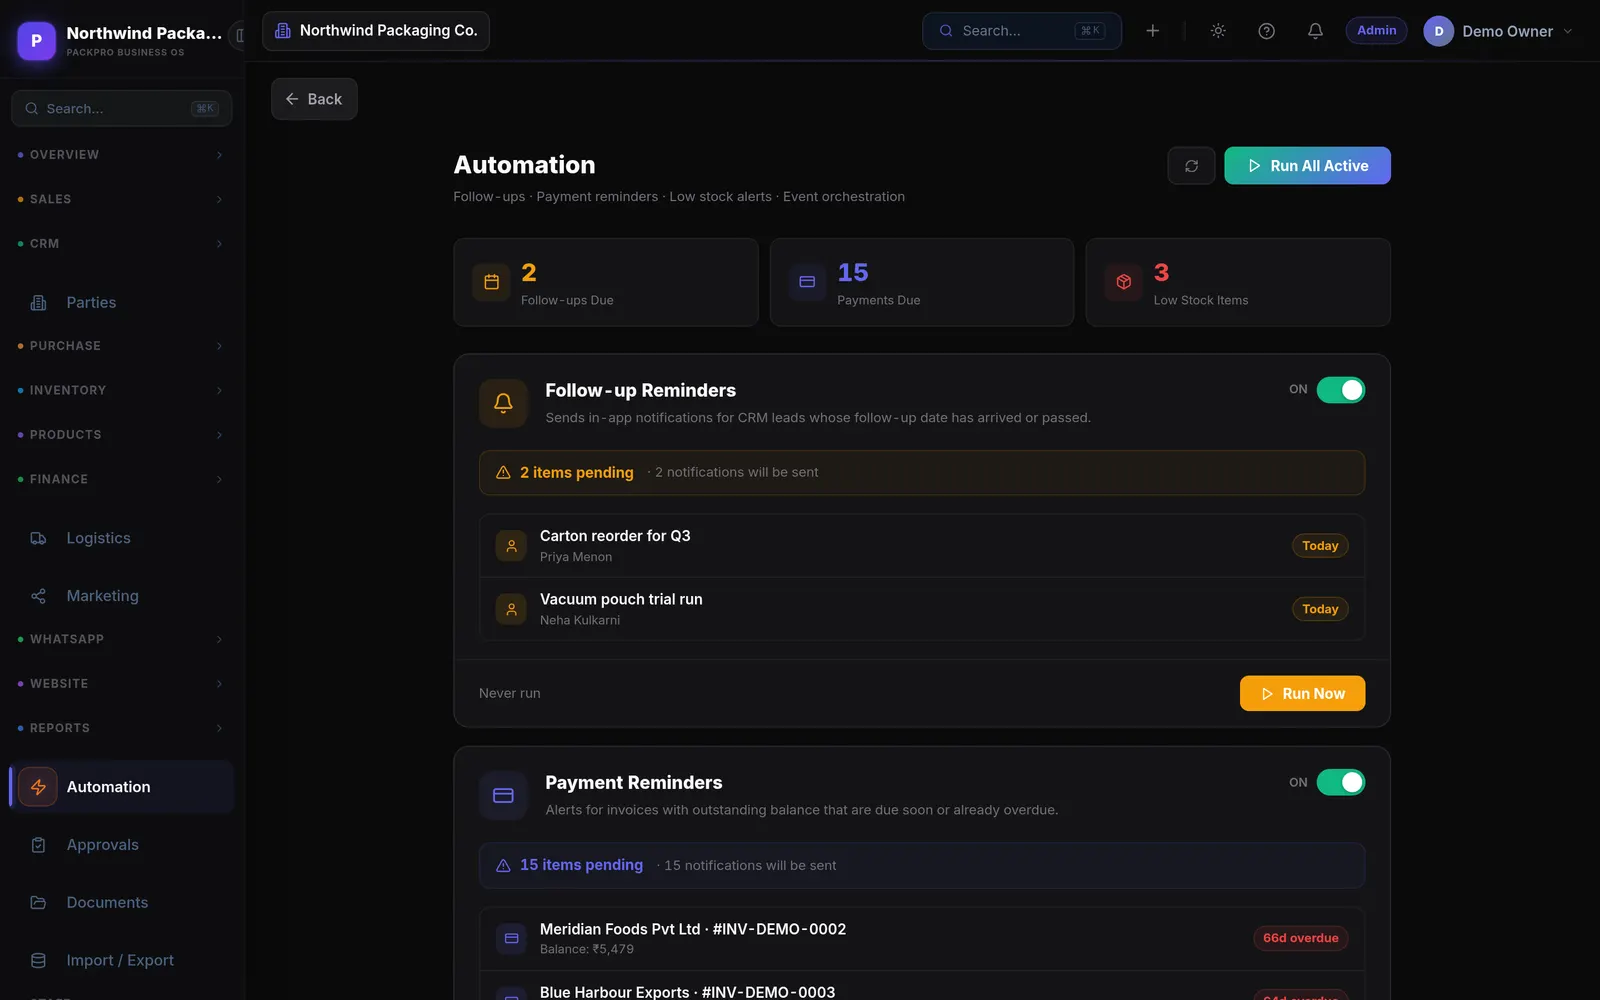
Task: Click the refresh icon beside Run All Active
Action: click(x=1191, y=166)
